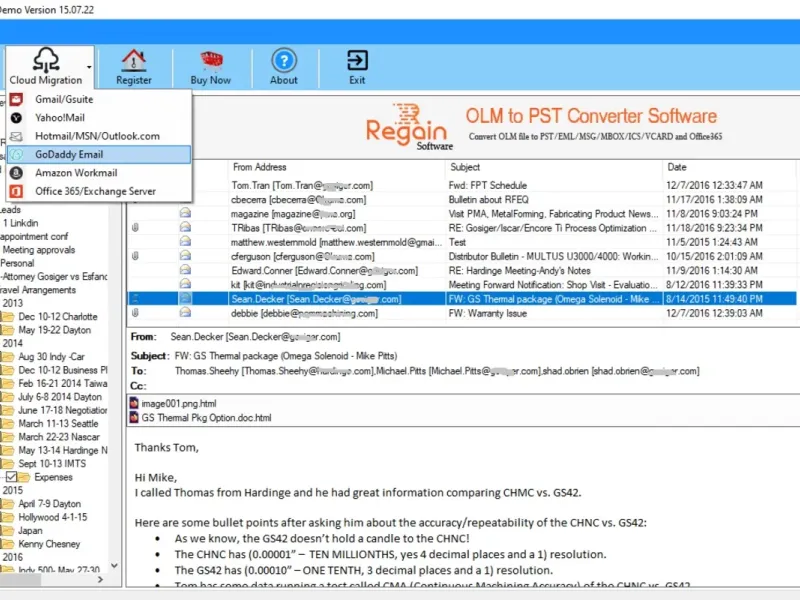Select the Edward.Conner Hardinge Meeting email
Image resolution: width=800 pixels, height=600 pixels.
pyautogui.click(x=462, y=270)
